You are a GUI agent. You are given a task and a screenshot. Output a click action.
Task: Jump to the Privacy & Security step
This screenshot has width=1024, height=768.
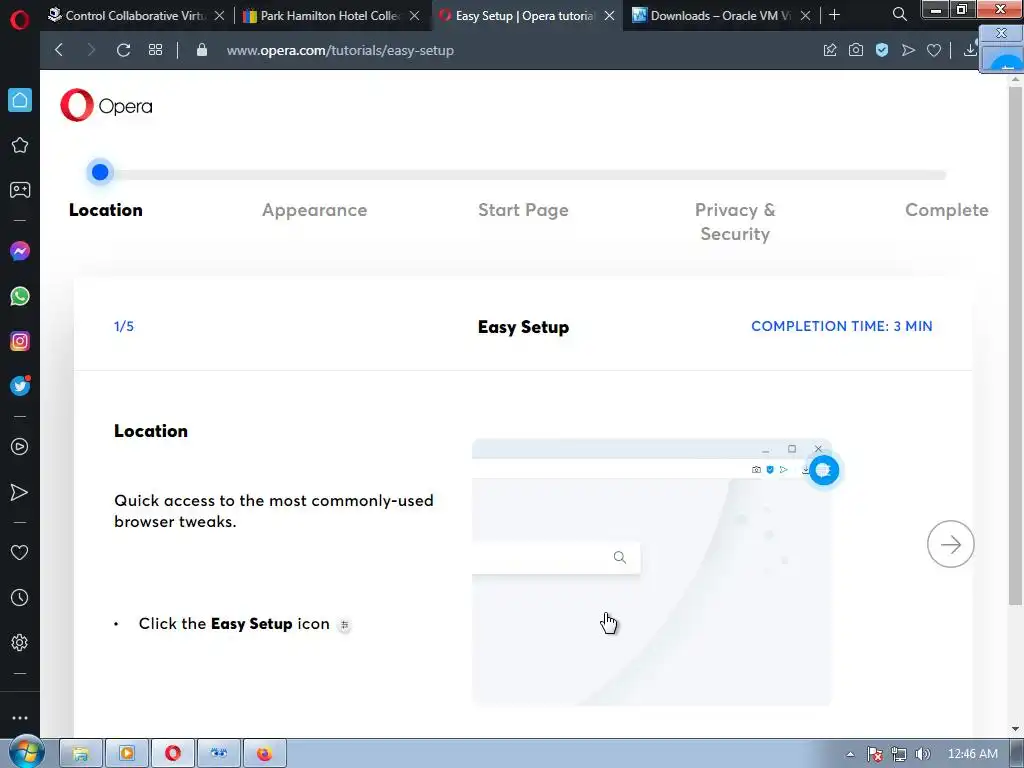pos(735,221)
